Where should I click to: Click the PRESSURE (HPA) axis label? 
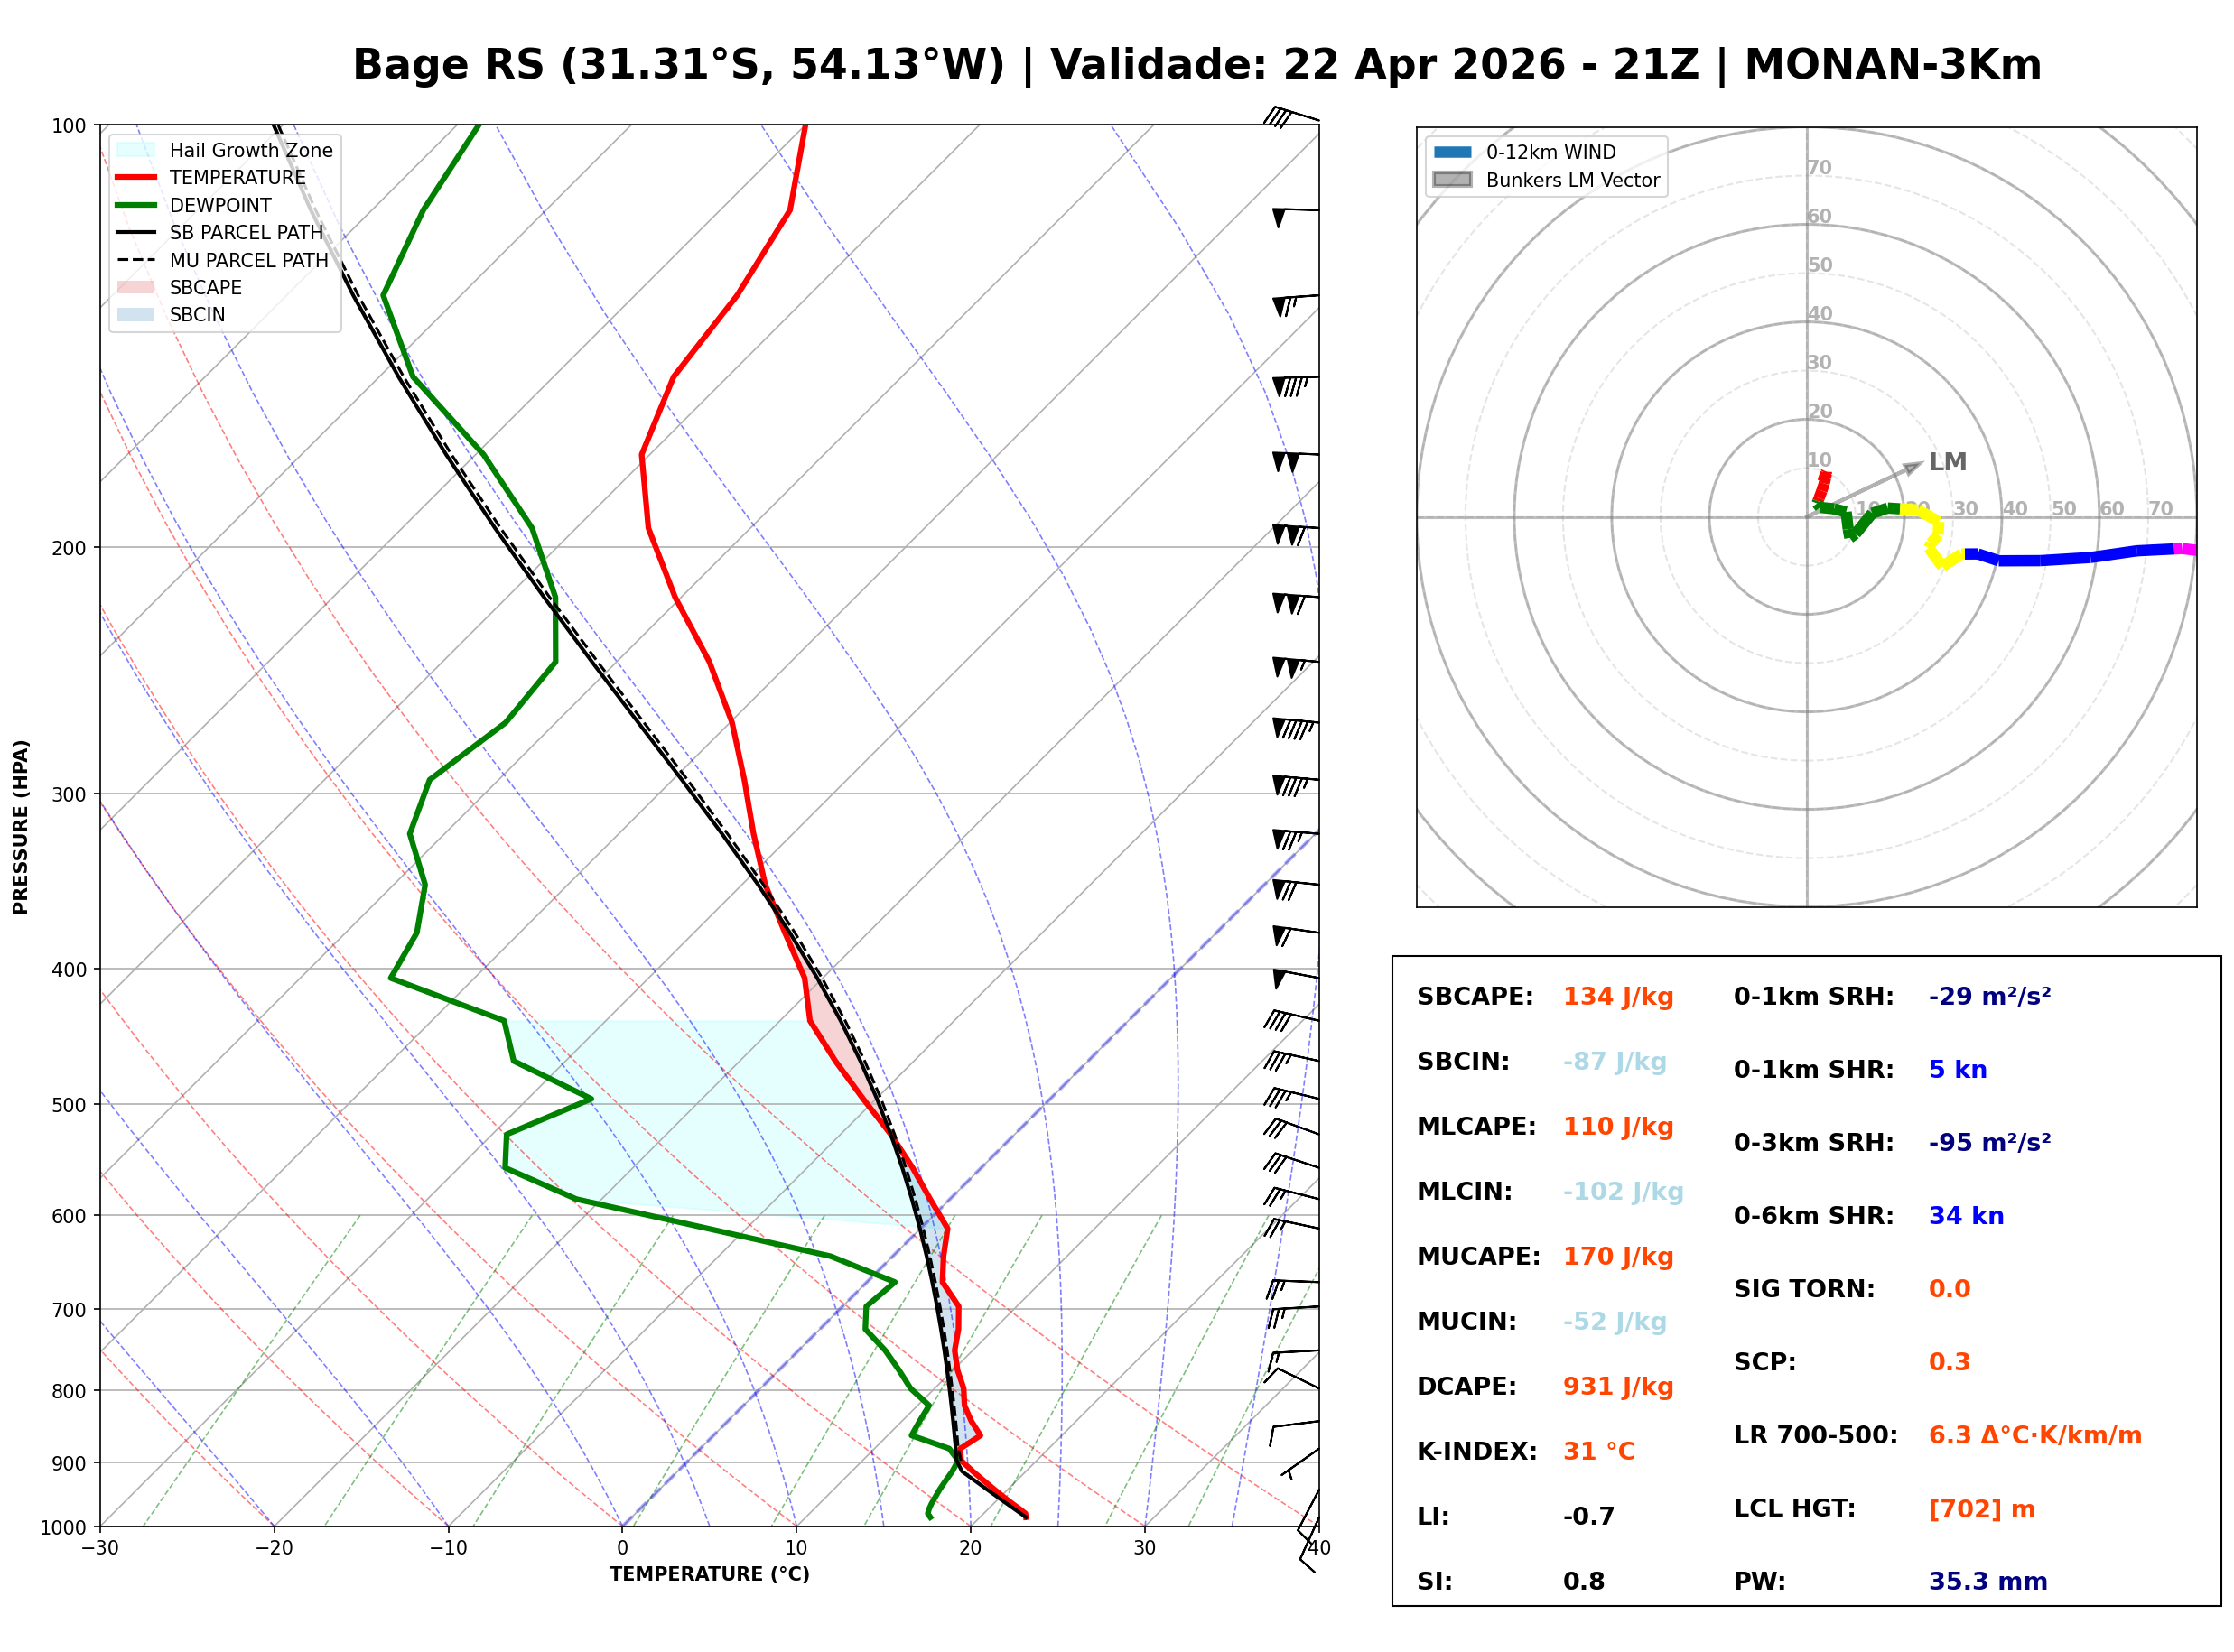point(21,828)
